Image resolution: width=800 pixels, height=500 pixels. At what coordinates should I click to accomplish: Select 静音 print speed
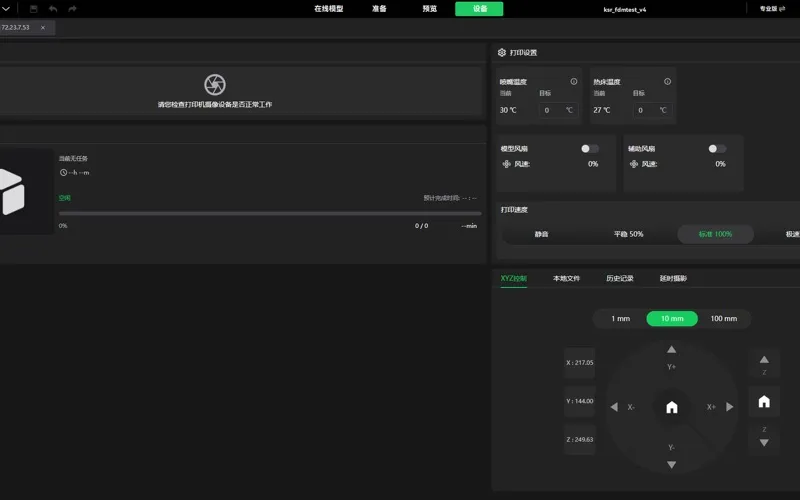click(x=541, y=234)
